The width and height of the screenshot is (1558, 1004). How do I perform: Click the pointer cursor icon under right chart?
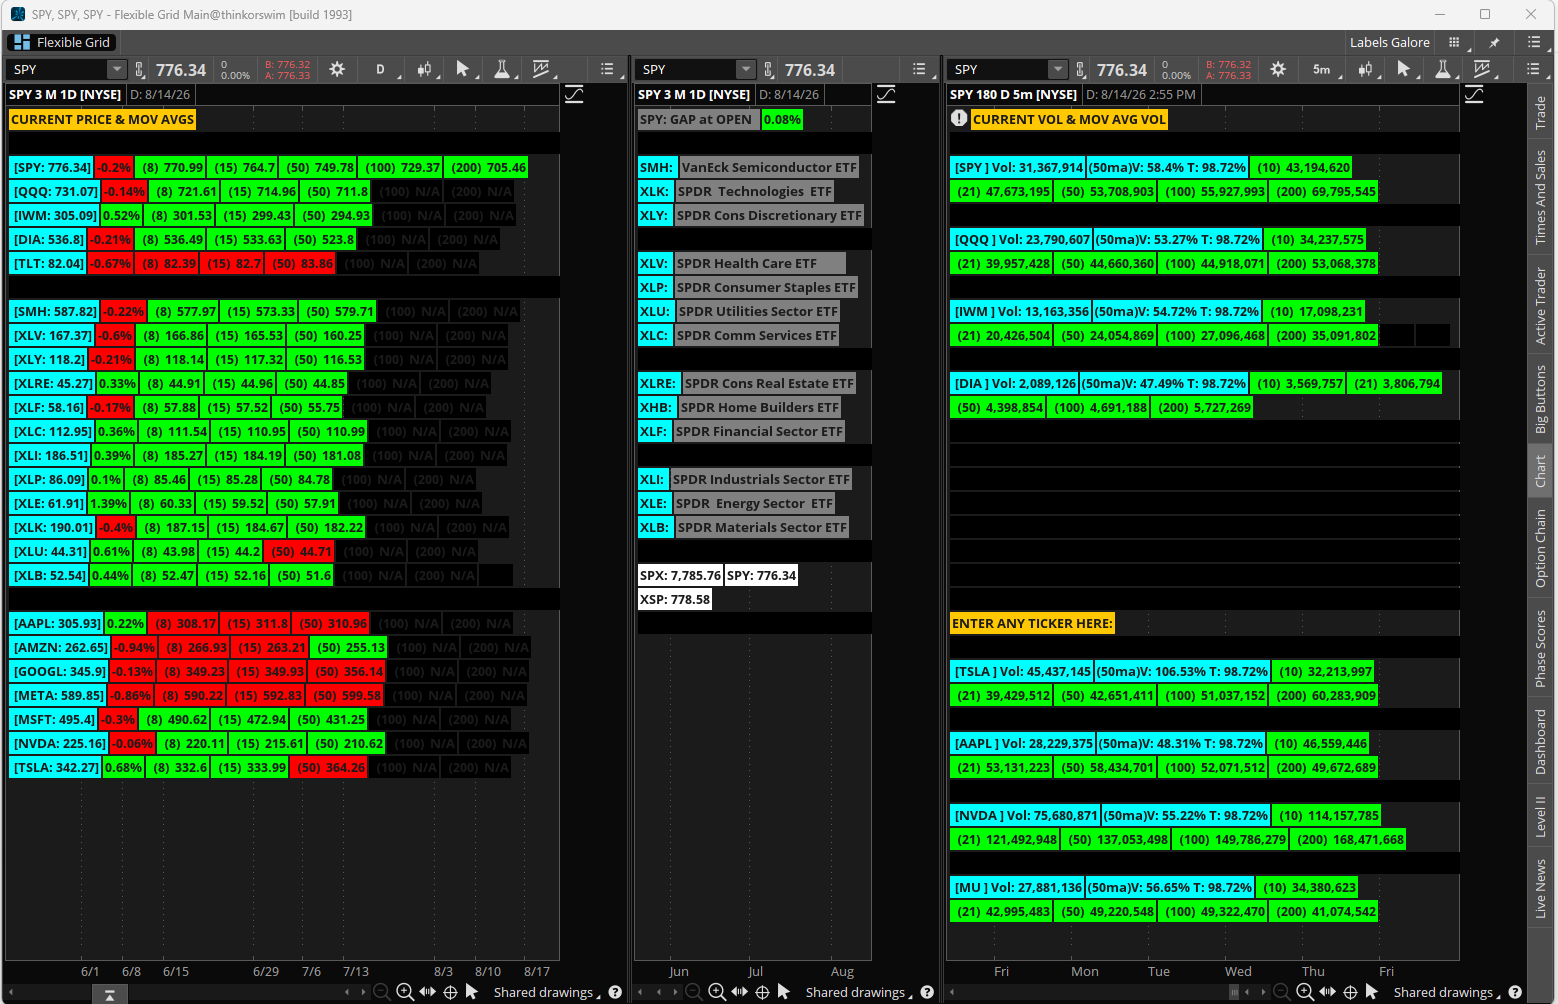1372,992
